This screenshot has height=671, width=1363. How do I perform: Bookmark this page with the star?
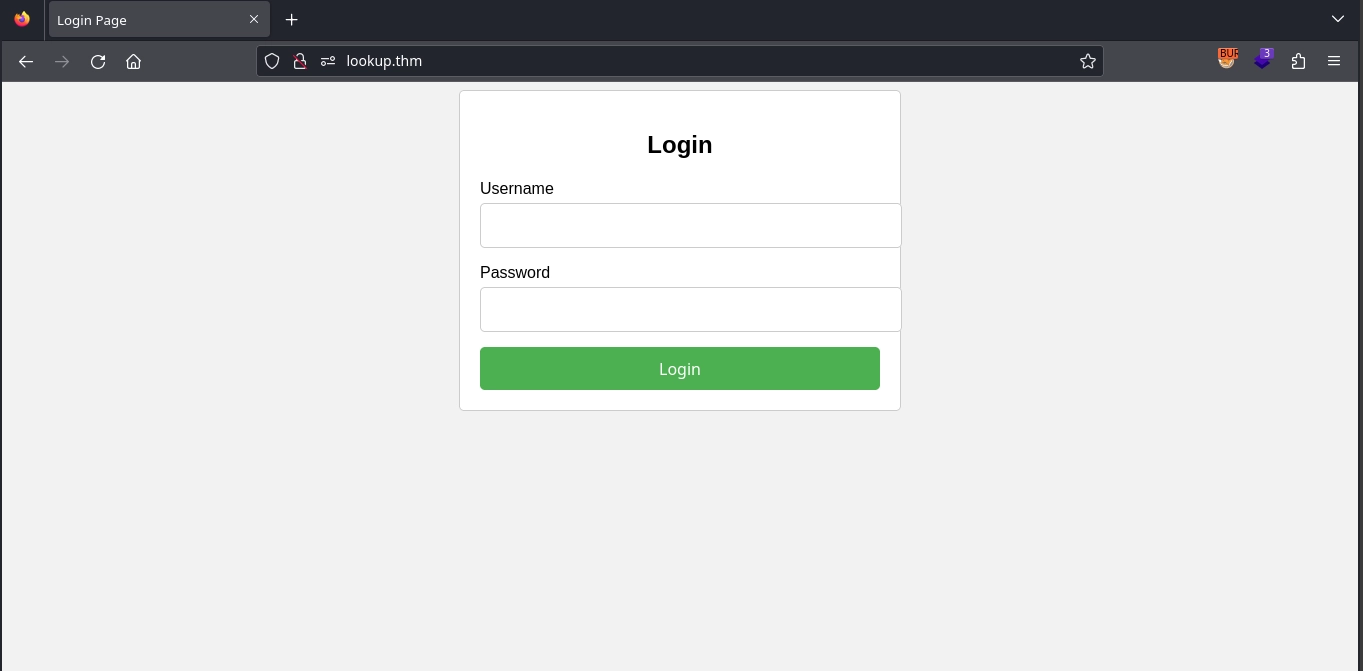[x=1088, y=61]
